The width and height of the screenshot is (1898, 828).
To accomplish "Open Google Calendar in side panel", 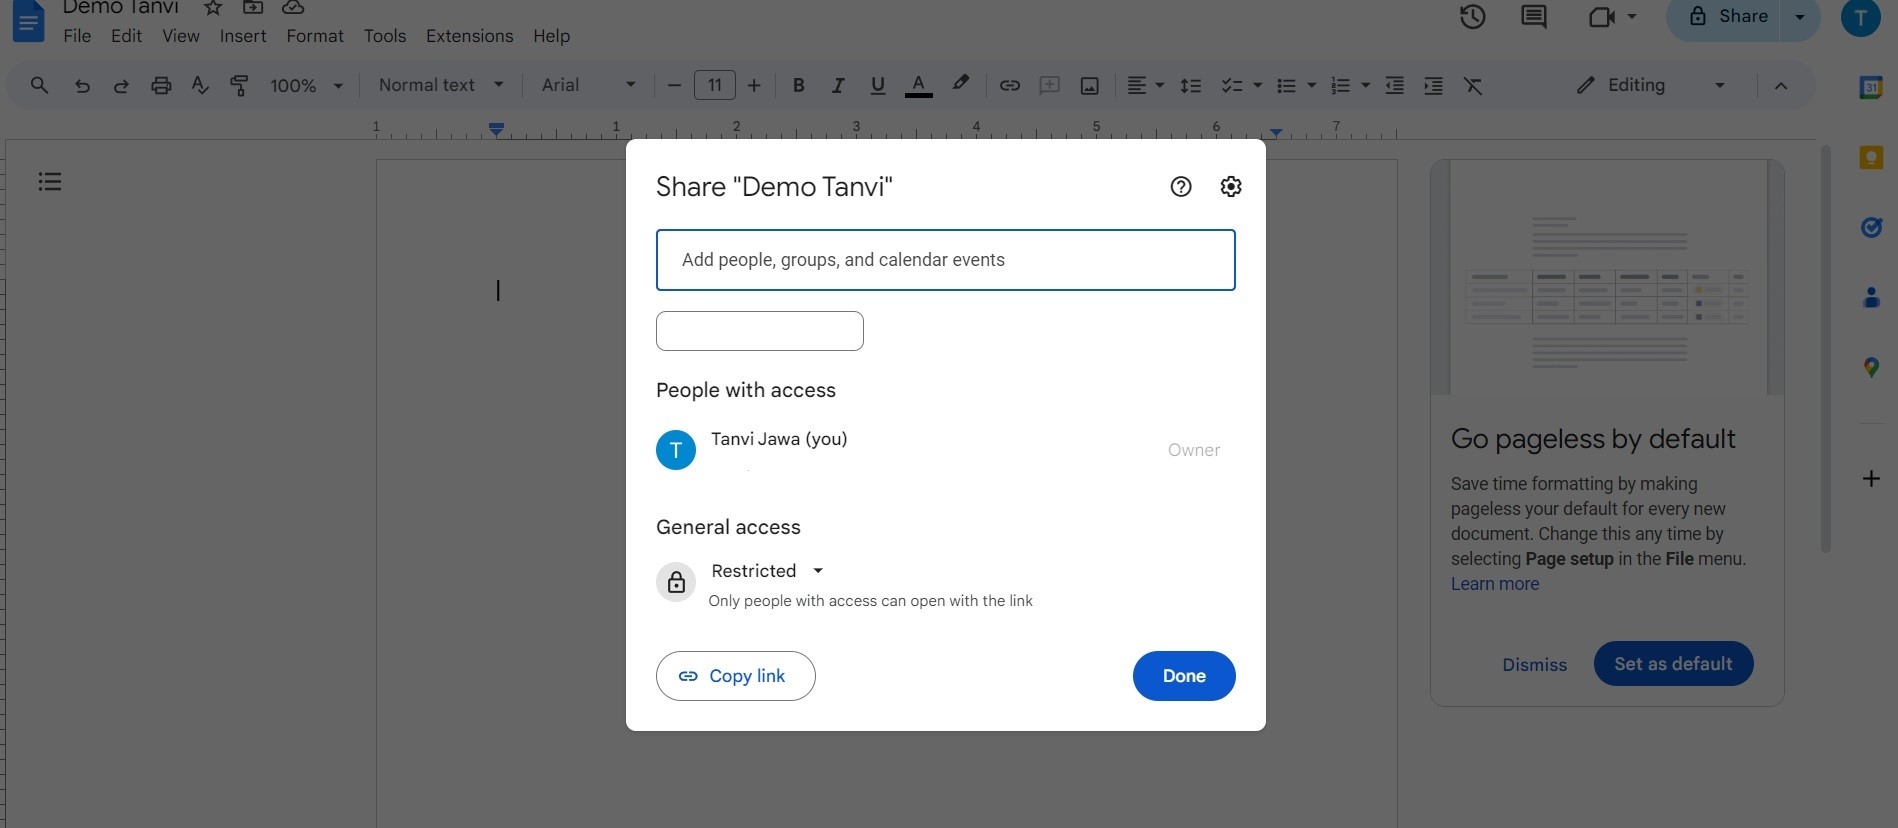I will [1871, 87].
